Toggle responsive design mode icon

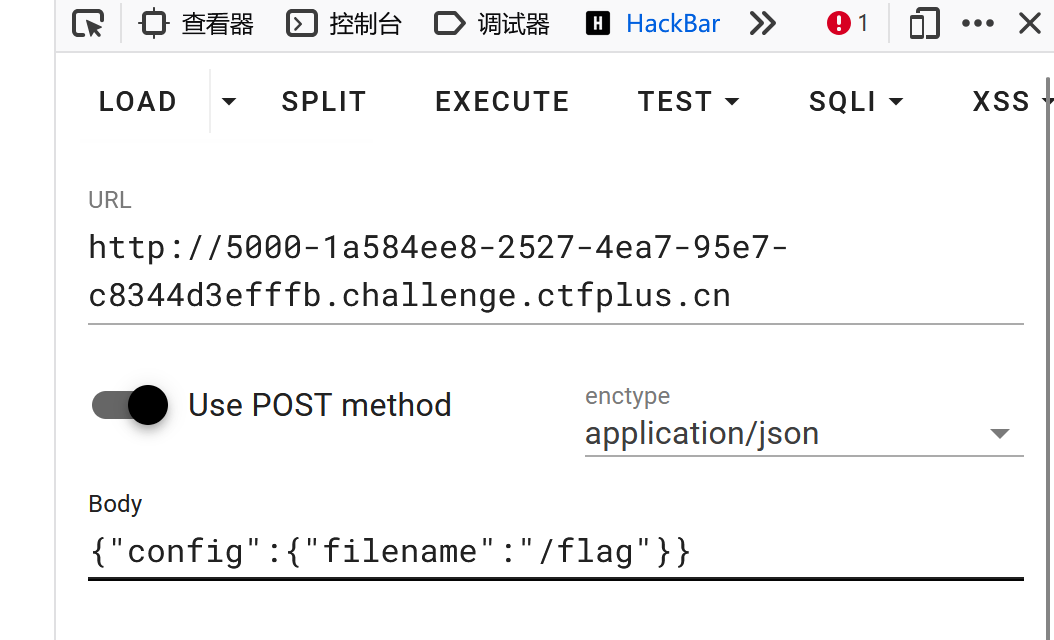coord(922,24)
